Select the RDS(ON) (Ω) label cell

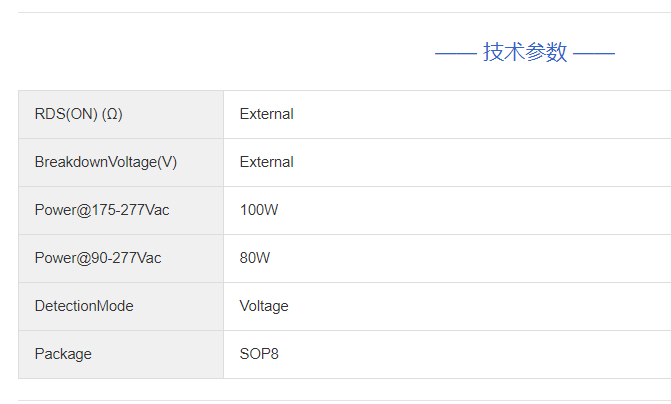[121, 114]
